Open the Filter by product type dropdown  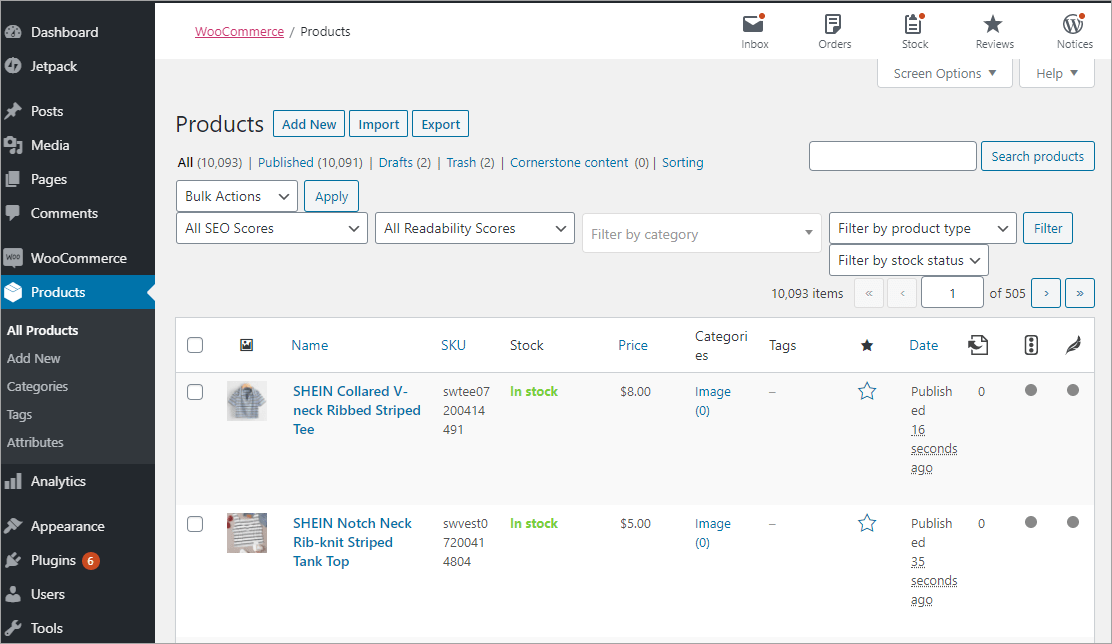[923, 228]
